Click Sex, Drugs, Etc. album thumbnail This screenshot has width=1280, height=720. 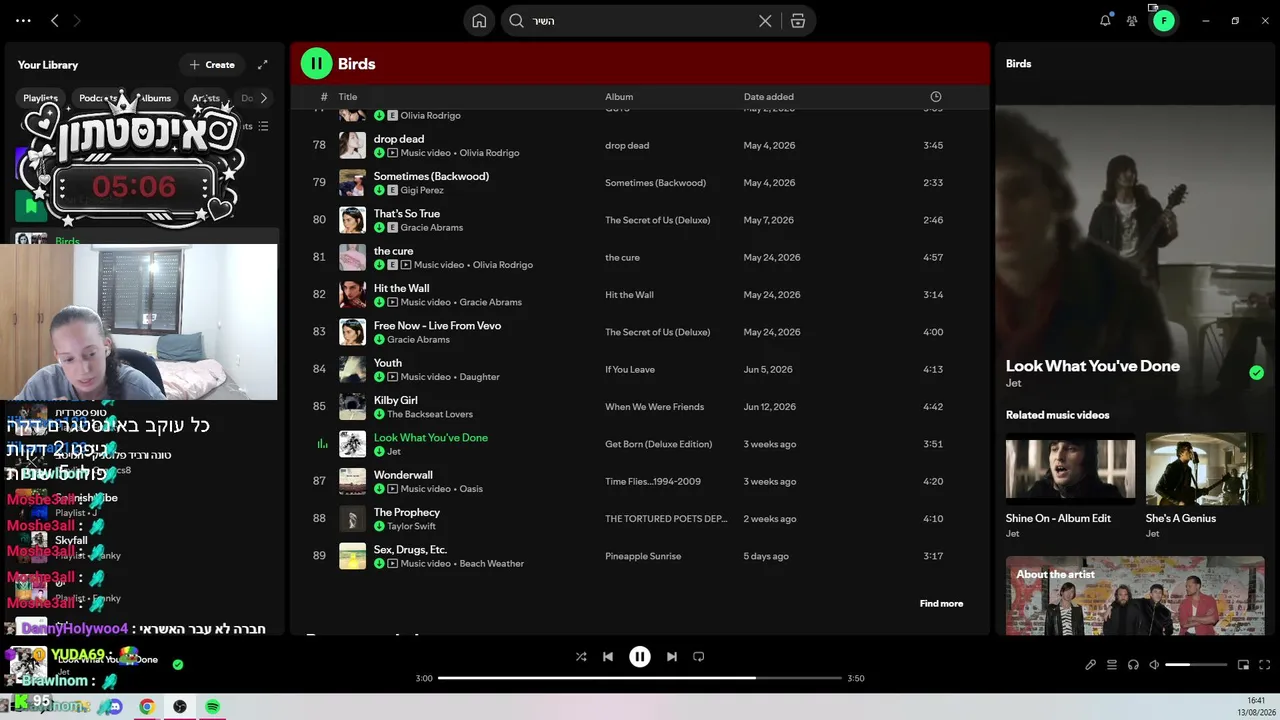point(352,556)
